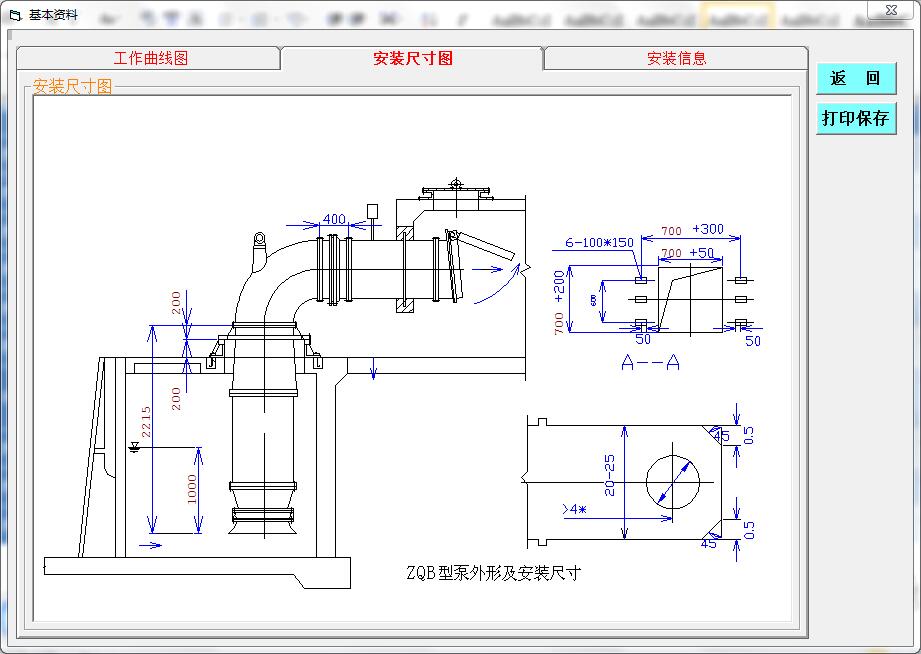921x654 pixels.
Task: Click the 安装尺寸图 group frame label
Action: (x=72, y=86)
